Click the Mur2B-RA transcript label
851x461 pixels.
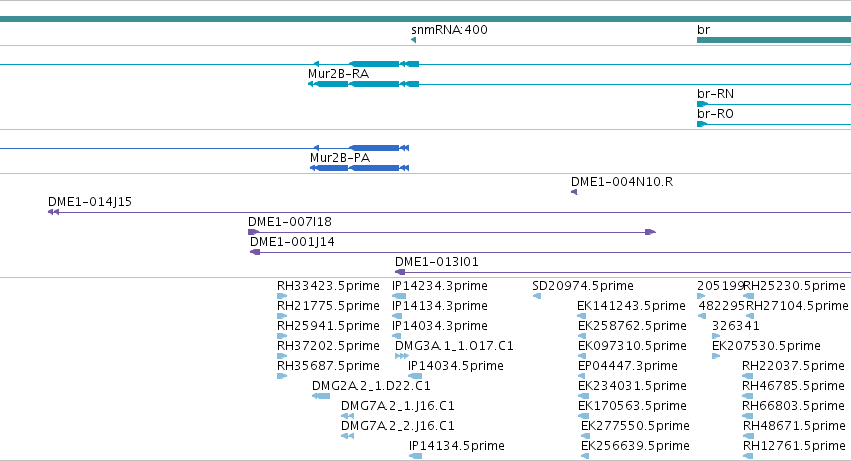[339, 74]
